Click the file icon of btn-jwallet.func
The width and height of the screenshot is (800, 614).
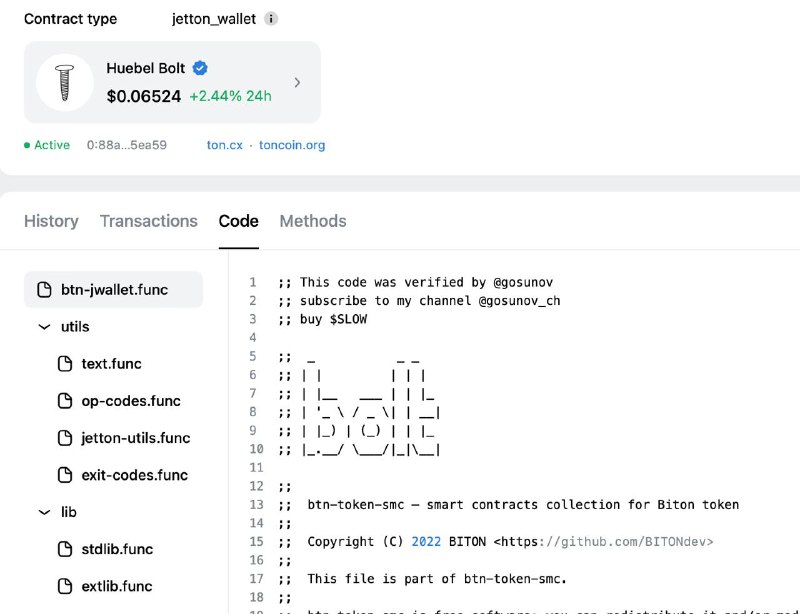[x=44, y=289]
